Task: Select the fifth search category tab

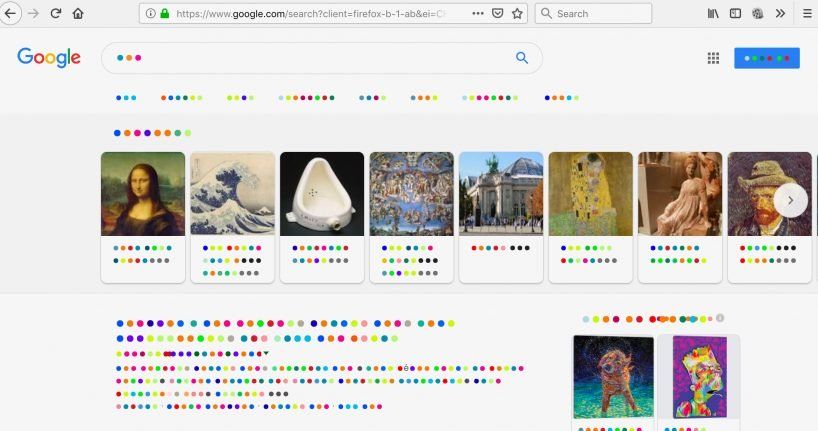Action: [x=372, y=98]
